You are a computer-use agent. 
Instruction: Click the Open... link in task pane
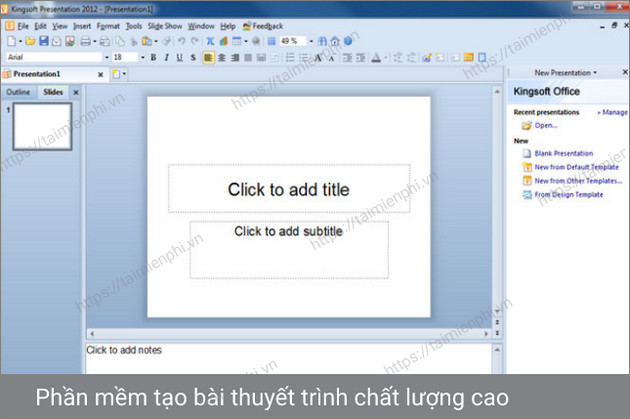click(x=546, y=125)
